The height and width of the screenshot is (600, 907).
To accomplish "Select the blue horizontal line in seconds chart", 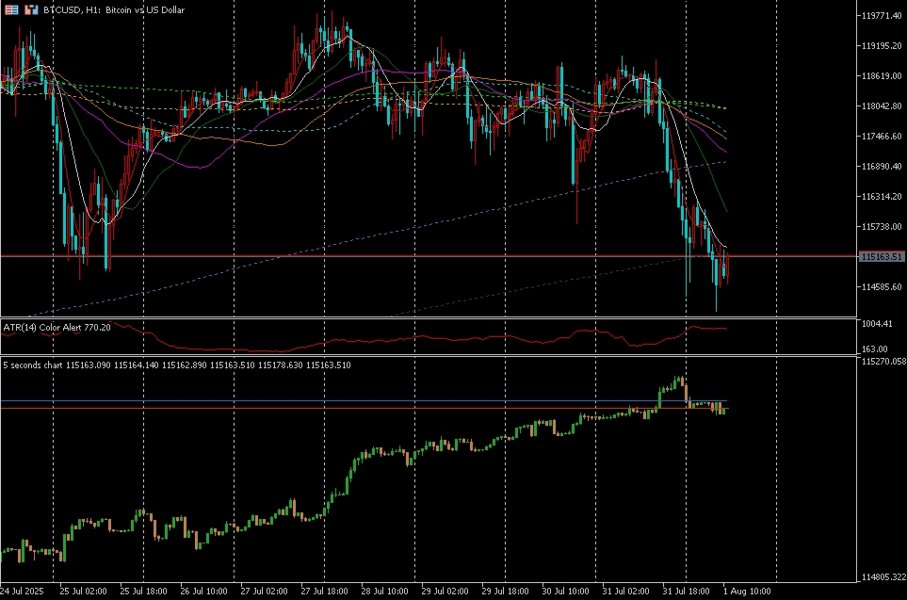I will tap(363, 400).
